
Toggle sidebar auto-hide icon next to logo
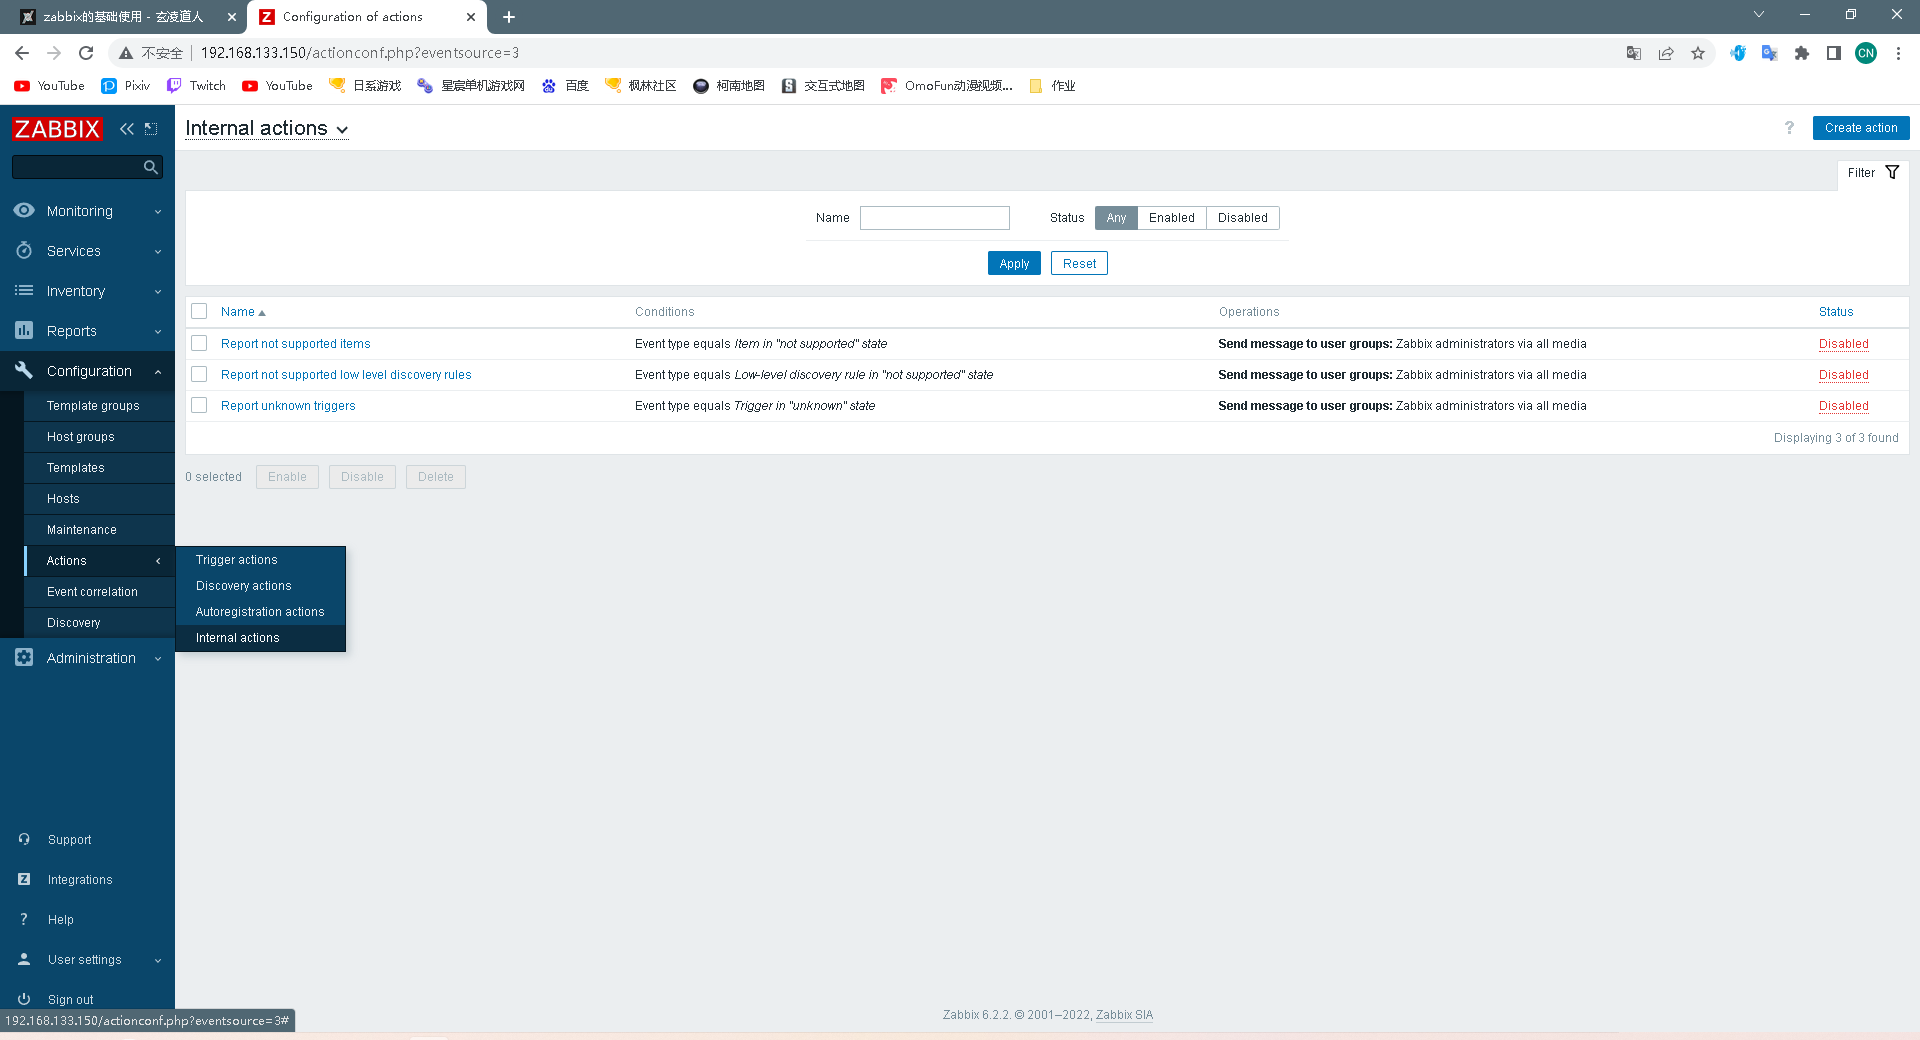pos(151,129)
